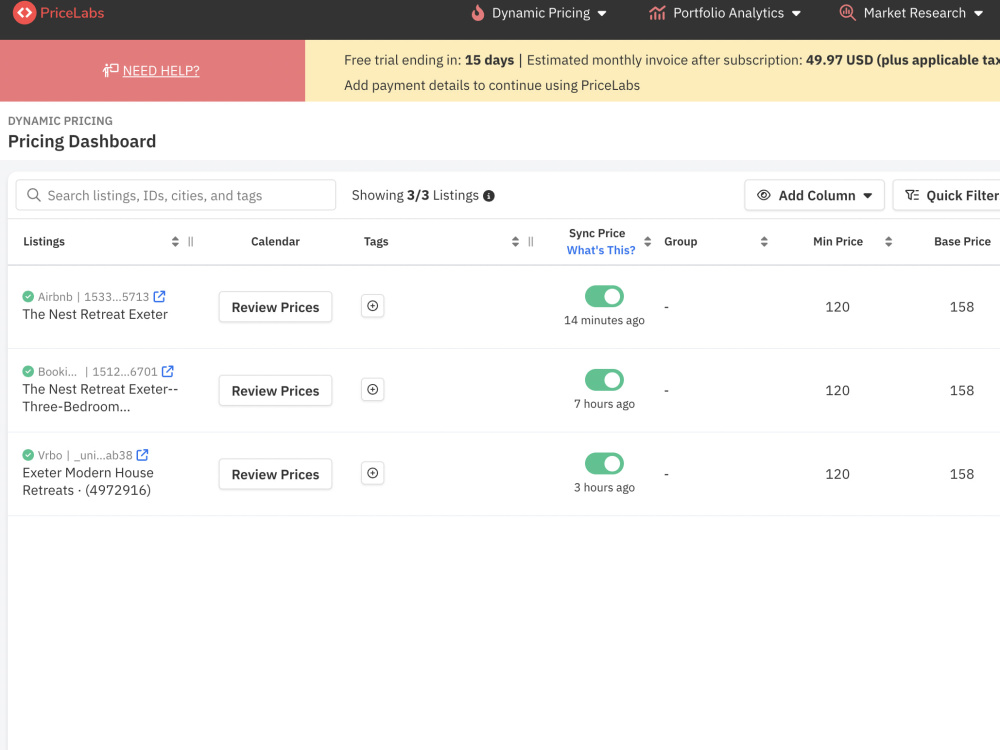Open the Portfolio Analytics menu
1000x750 pixels.
[724, 13]
